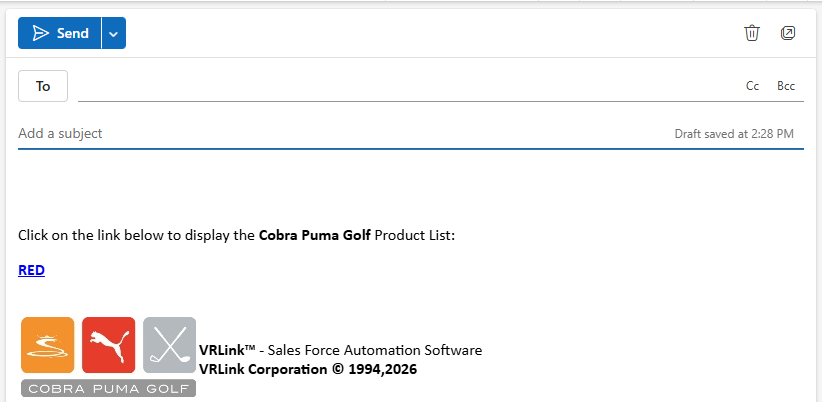Click the bold Cobra Puma Golf text in the message
This screenshot has height=402, width=822.
315,235
